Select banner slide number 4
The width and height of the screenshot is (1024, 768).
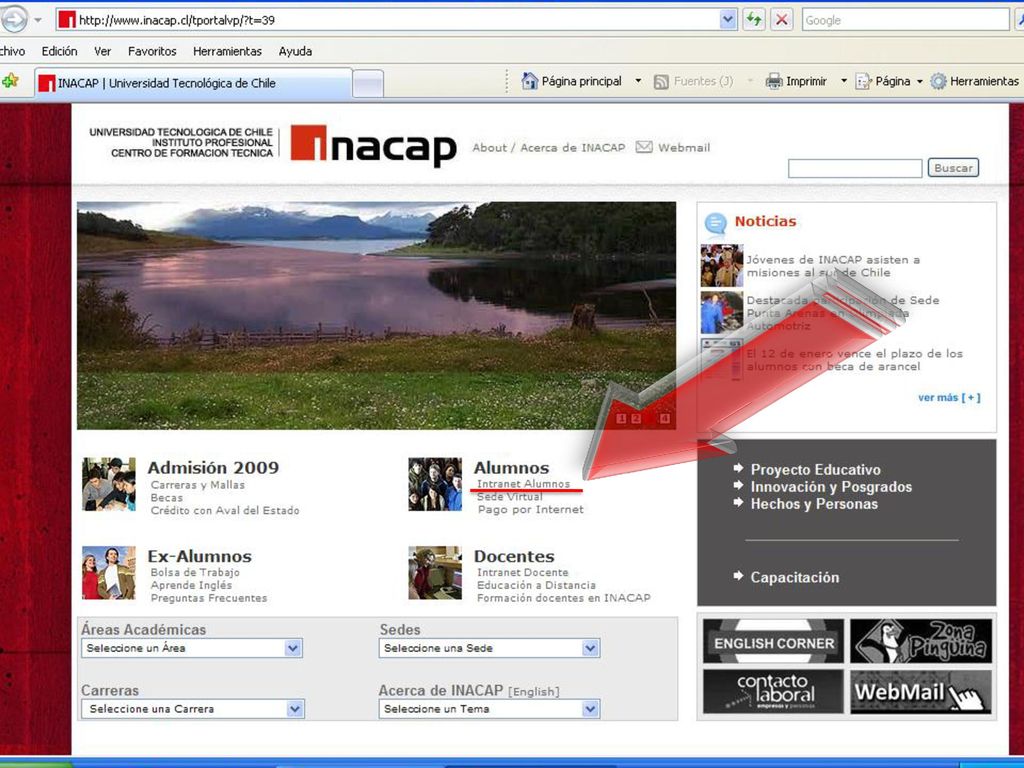[665, 419]
